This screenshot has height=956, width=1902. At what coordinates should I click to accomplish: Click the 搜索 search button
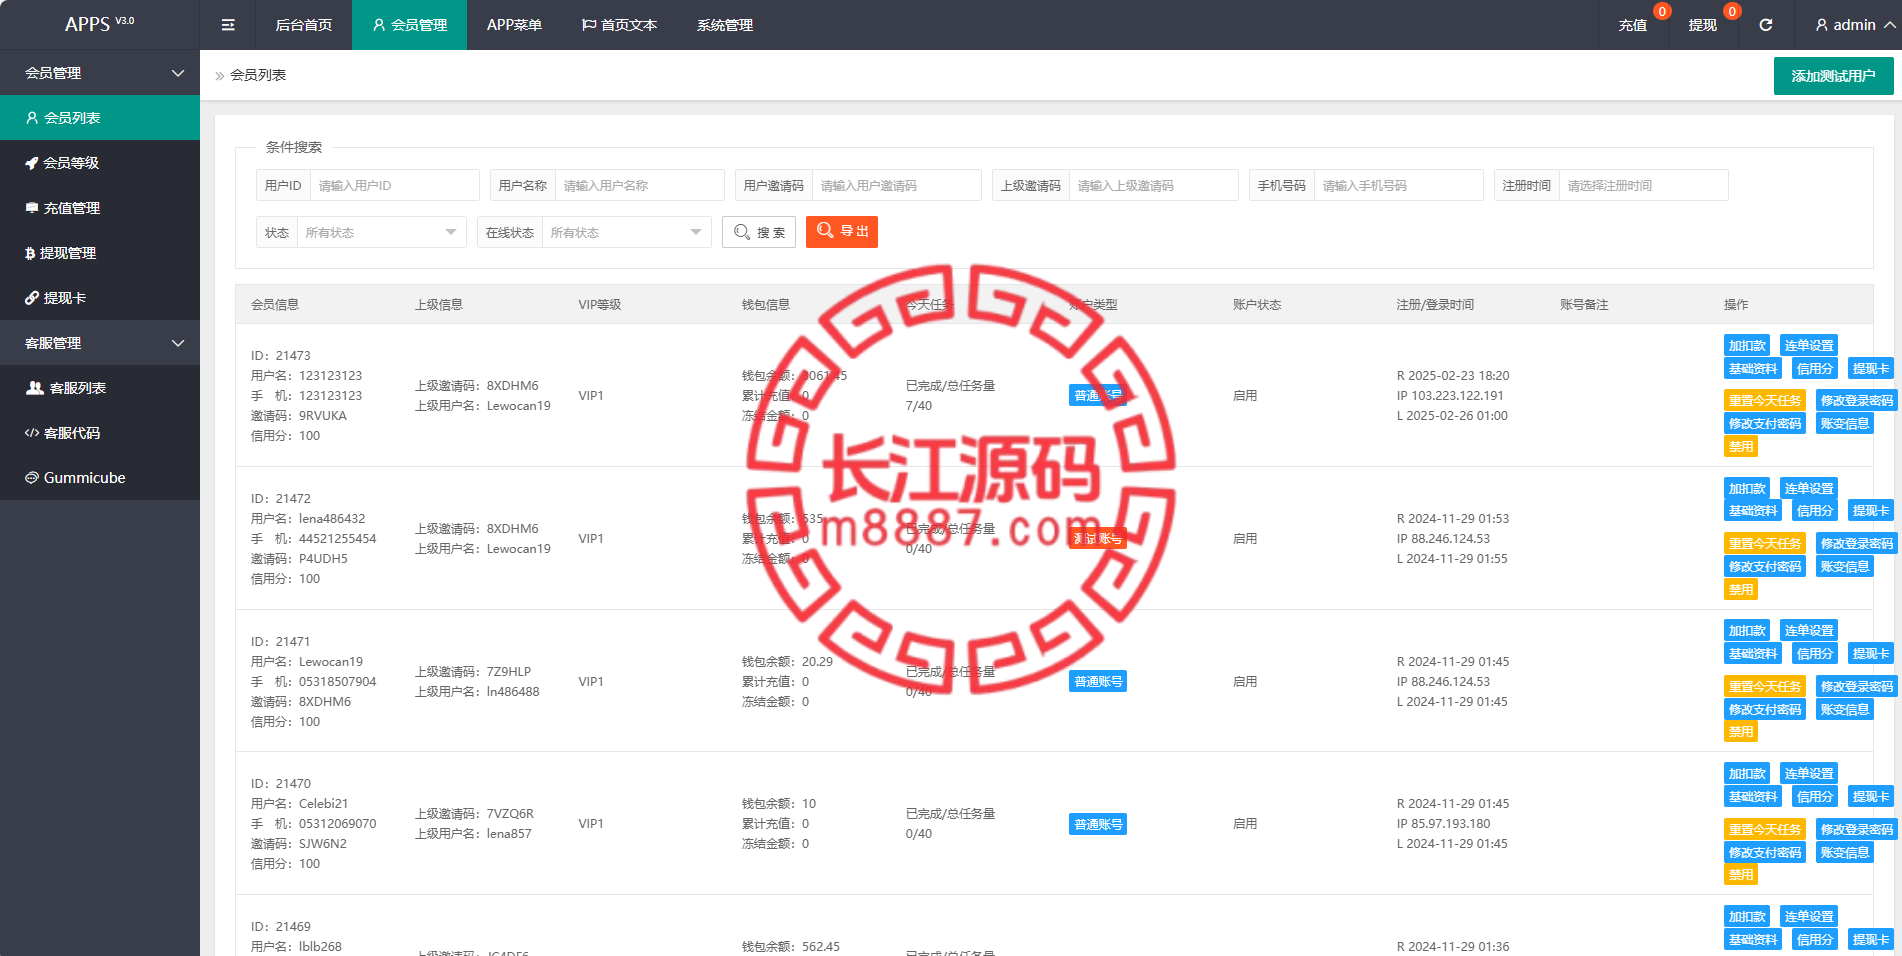click(x=759, y=232)
